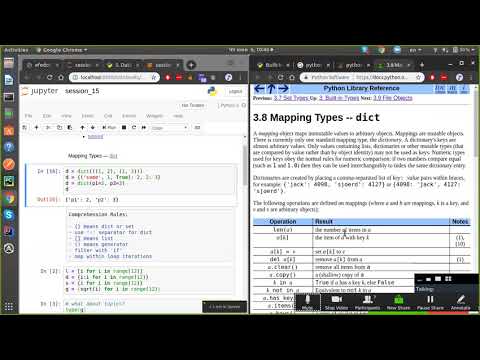Click New Share in the Zoom toolbar
480x360 pixels.
pyautogui.click(x=398, y=302)
